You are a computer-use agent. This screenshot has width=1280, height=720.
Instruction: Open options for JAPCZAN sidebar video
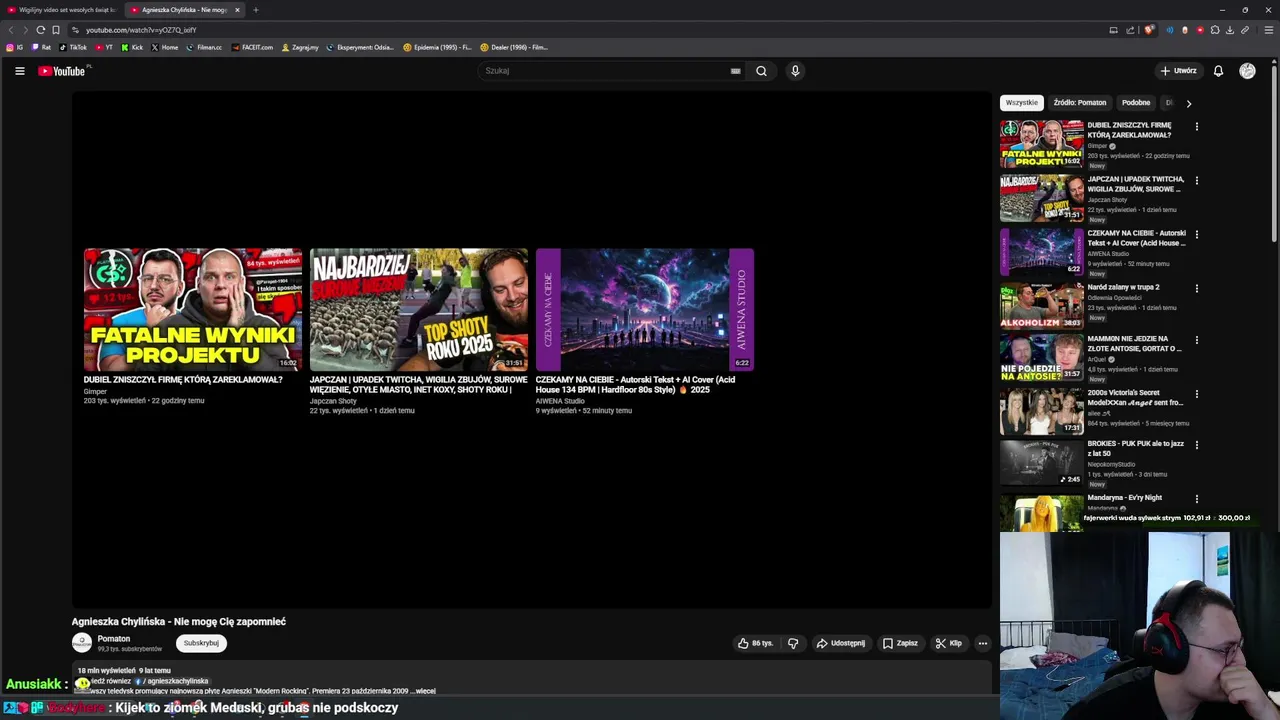1196,181
